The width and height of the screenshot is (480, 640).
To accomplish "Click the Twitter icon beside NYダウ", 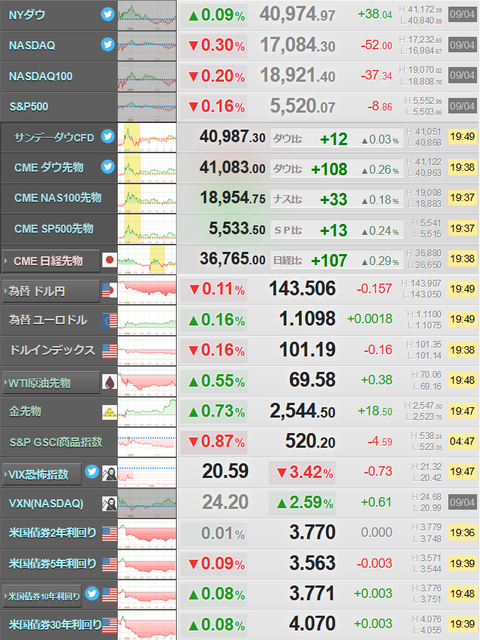I will tap(108, 14).
